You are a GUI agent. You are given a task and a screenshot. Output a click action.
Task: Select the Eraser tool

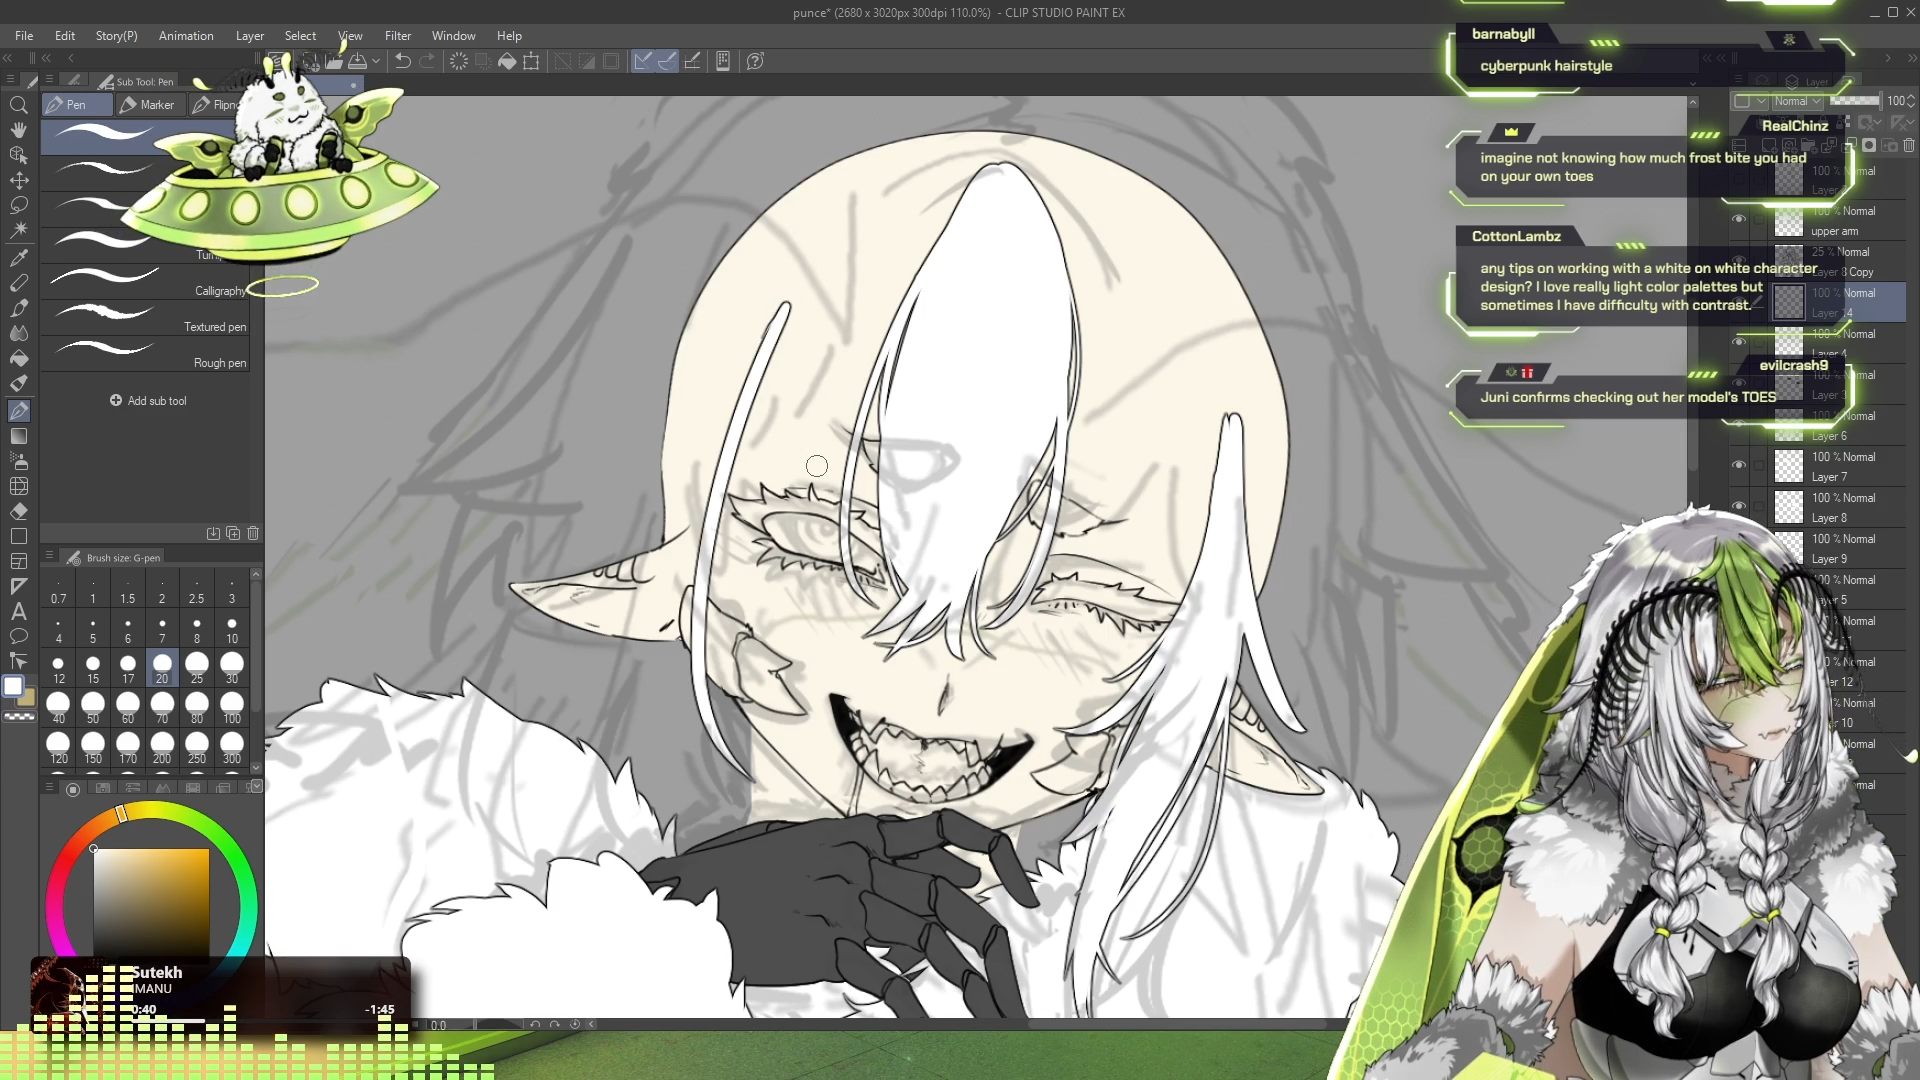(18, 511)
